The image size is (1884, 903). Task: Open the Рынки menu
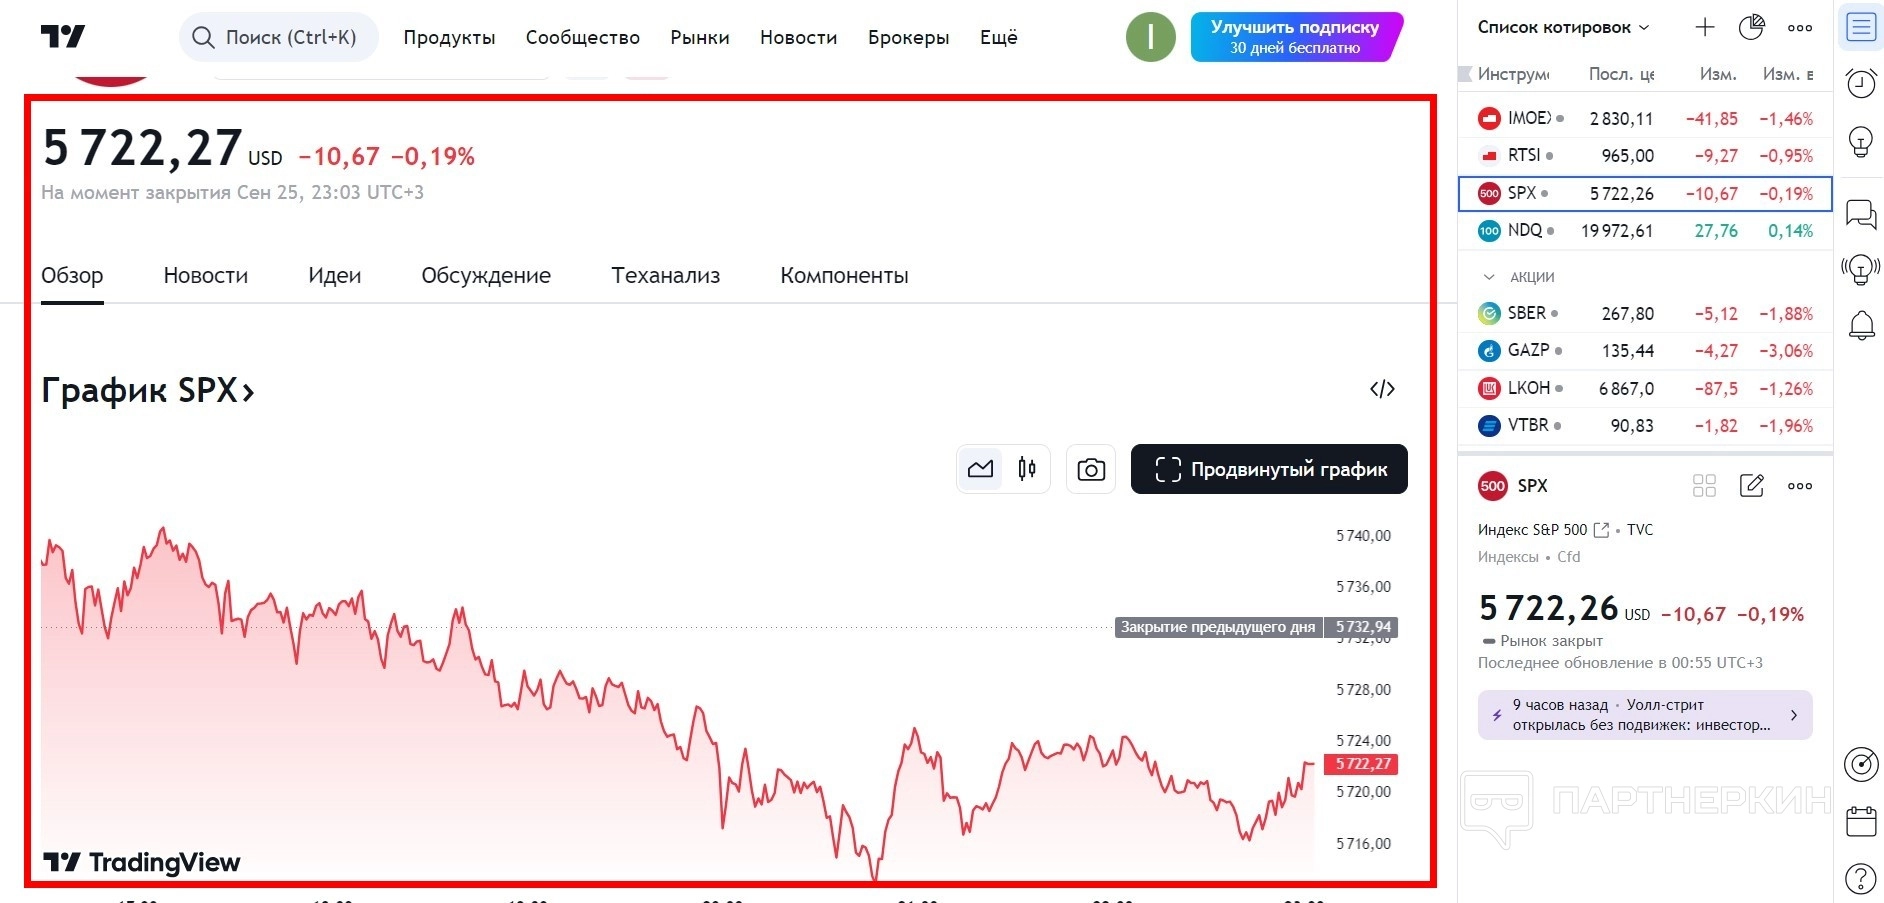tap(700, 37)
